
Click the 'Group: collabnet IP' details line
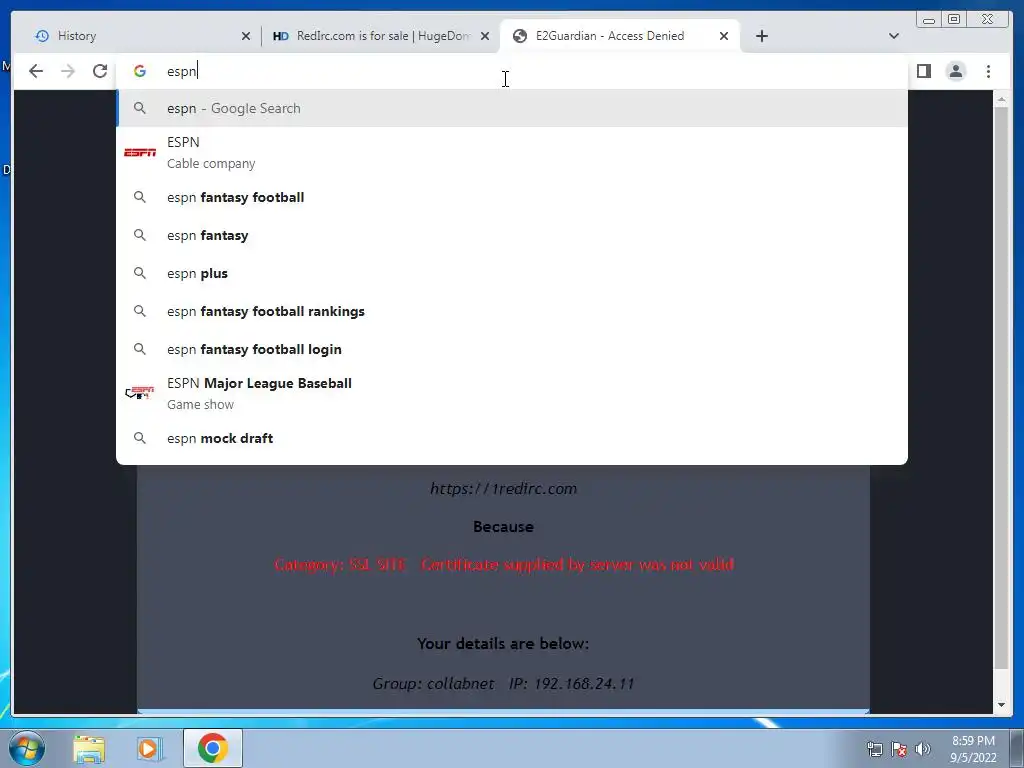tap(504, 684)
